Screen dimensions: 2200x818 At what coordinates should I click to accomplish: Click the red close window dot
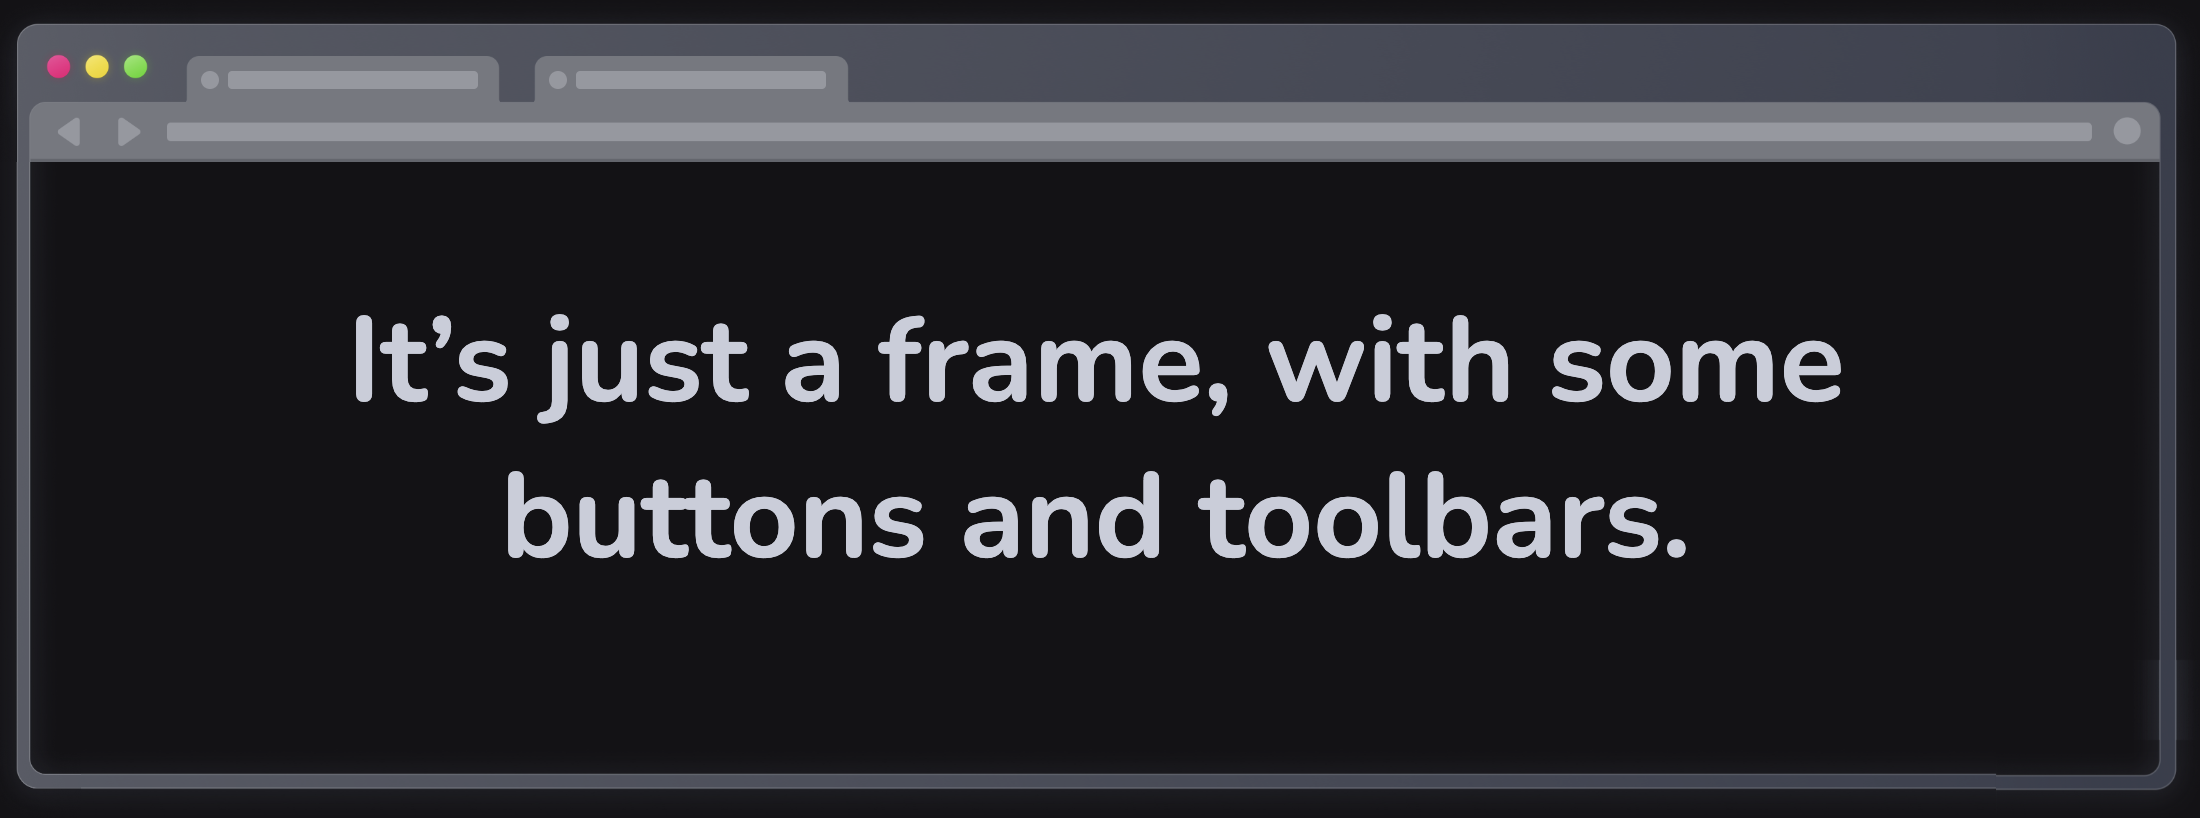tap(59, 67)
